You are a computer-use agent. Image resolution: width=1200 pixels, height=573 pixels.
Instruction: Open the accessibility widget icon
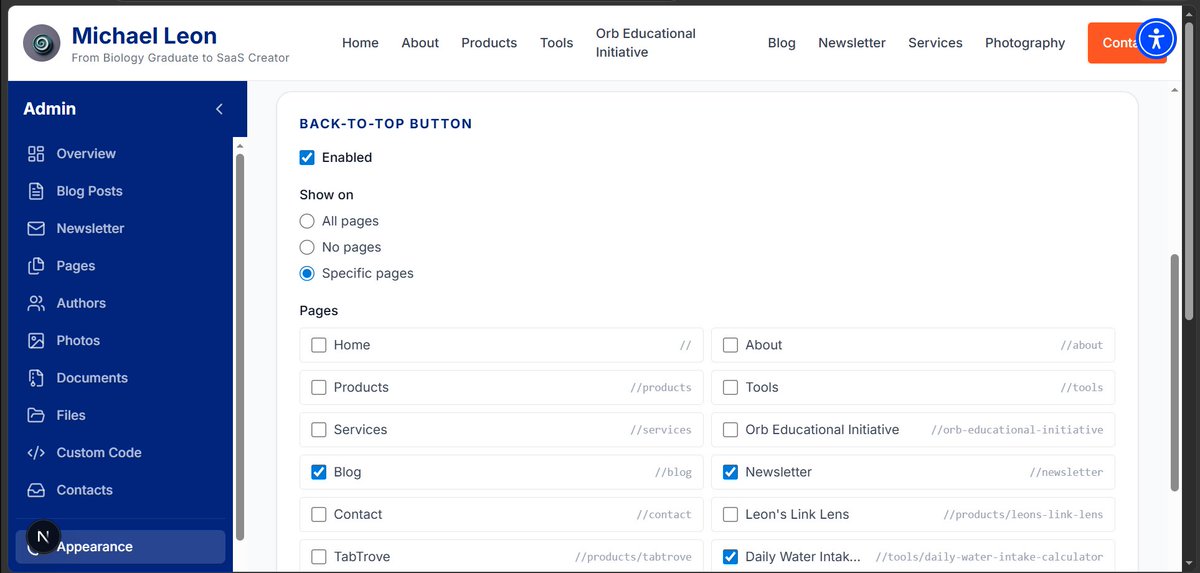[1157, 40]
